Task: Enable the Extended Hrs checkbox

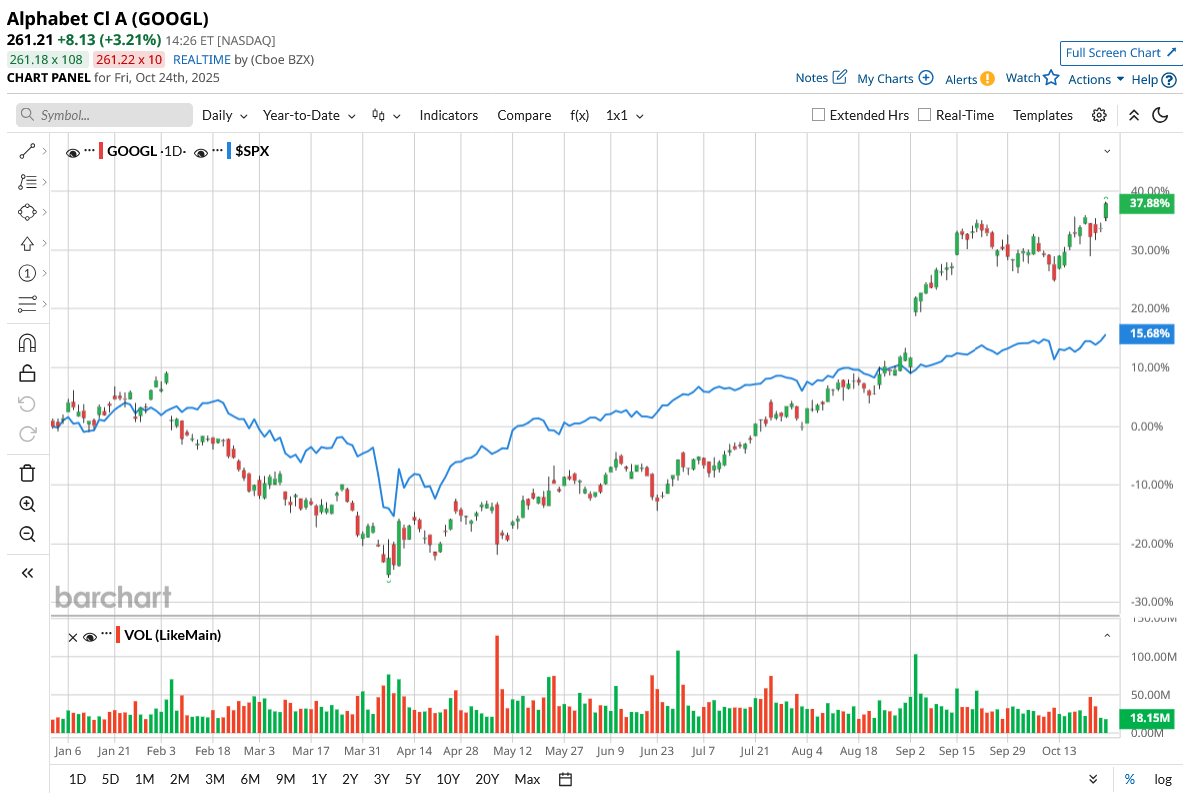Action: 818,115
